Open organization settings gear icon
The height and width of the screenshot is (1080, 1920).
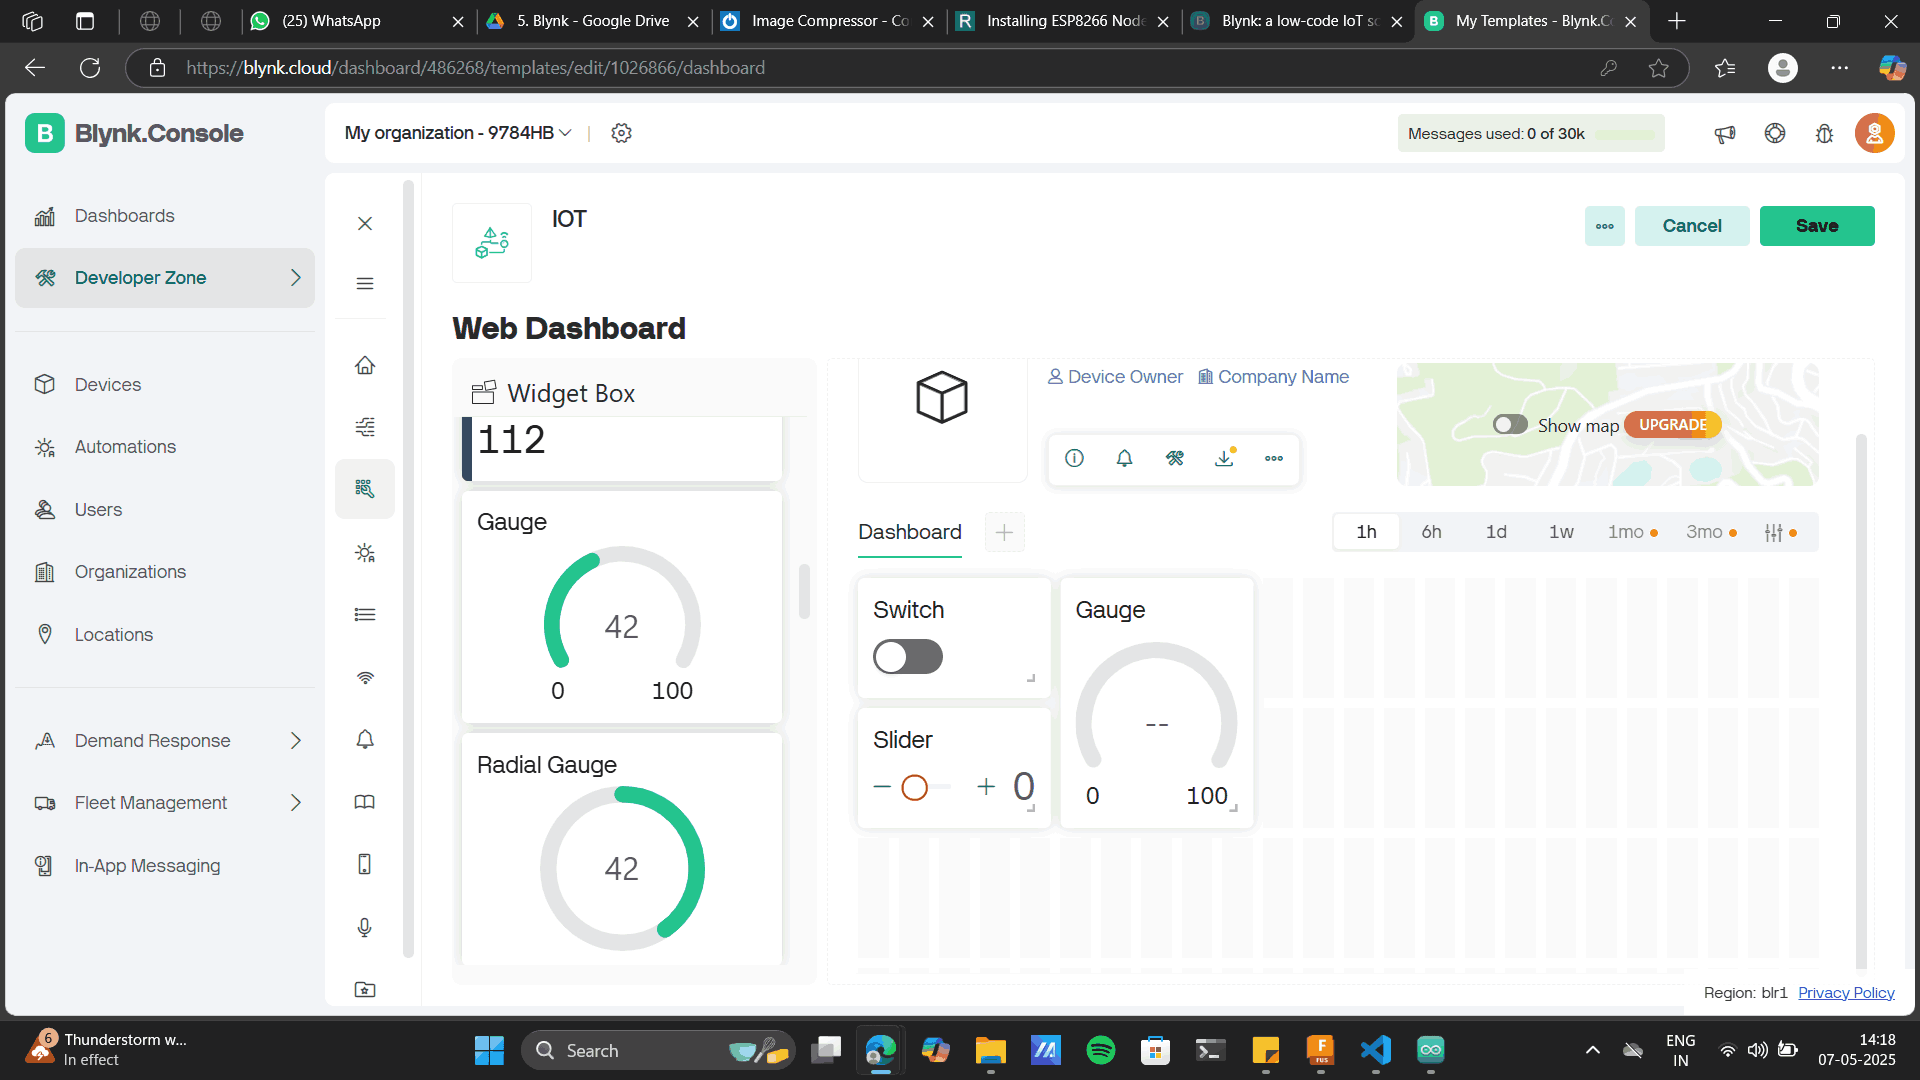point(622,133)
